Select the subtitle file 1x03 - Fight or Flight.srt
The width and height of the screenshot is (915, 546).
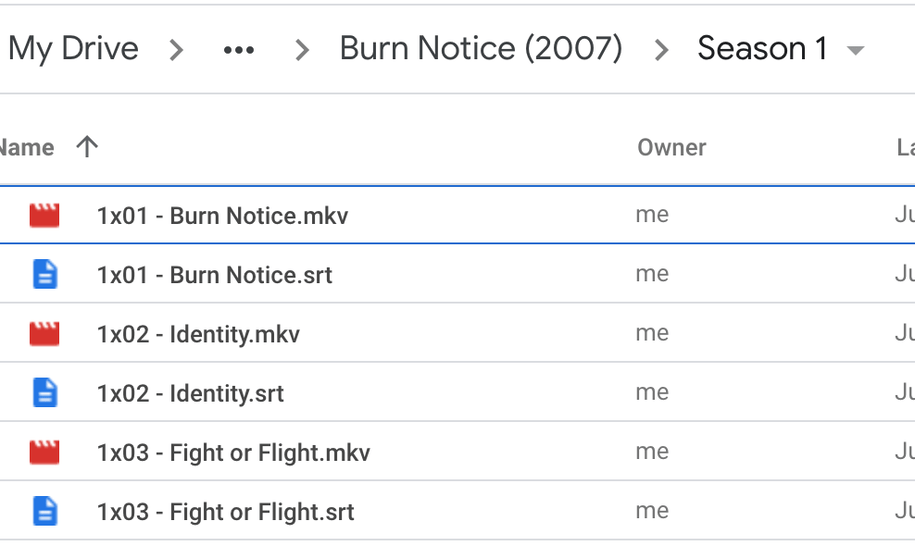pos(225,512)
